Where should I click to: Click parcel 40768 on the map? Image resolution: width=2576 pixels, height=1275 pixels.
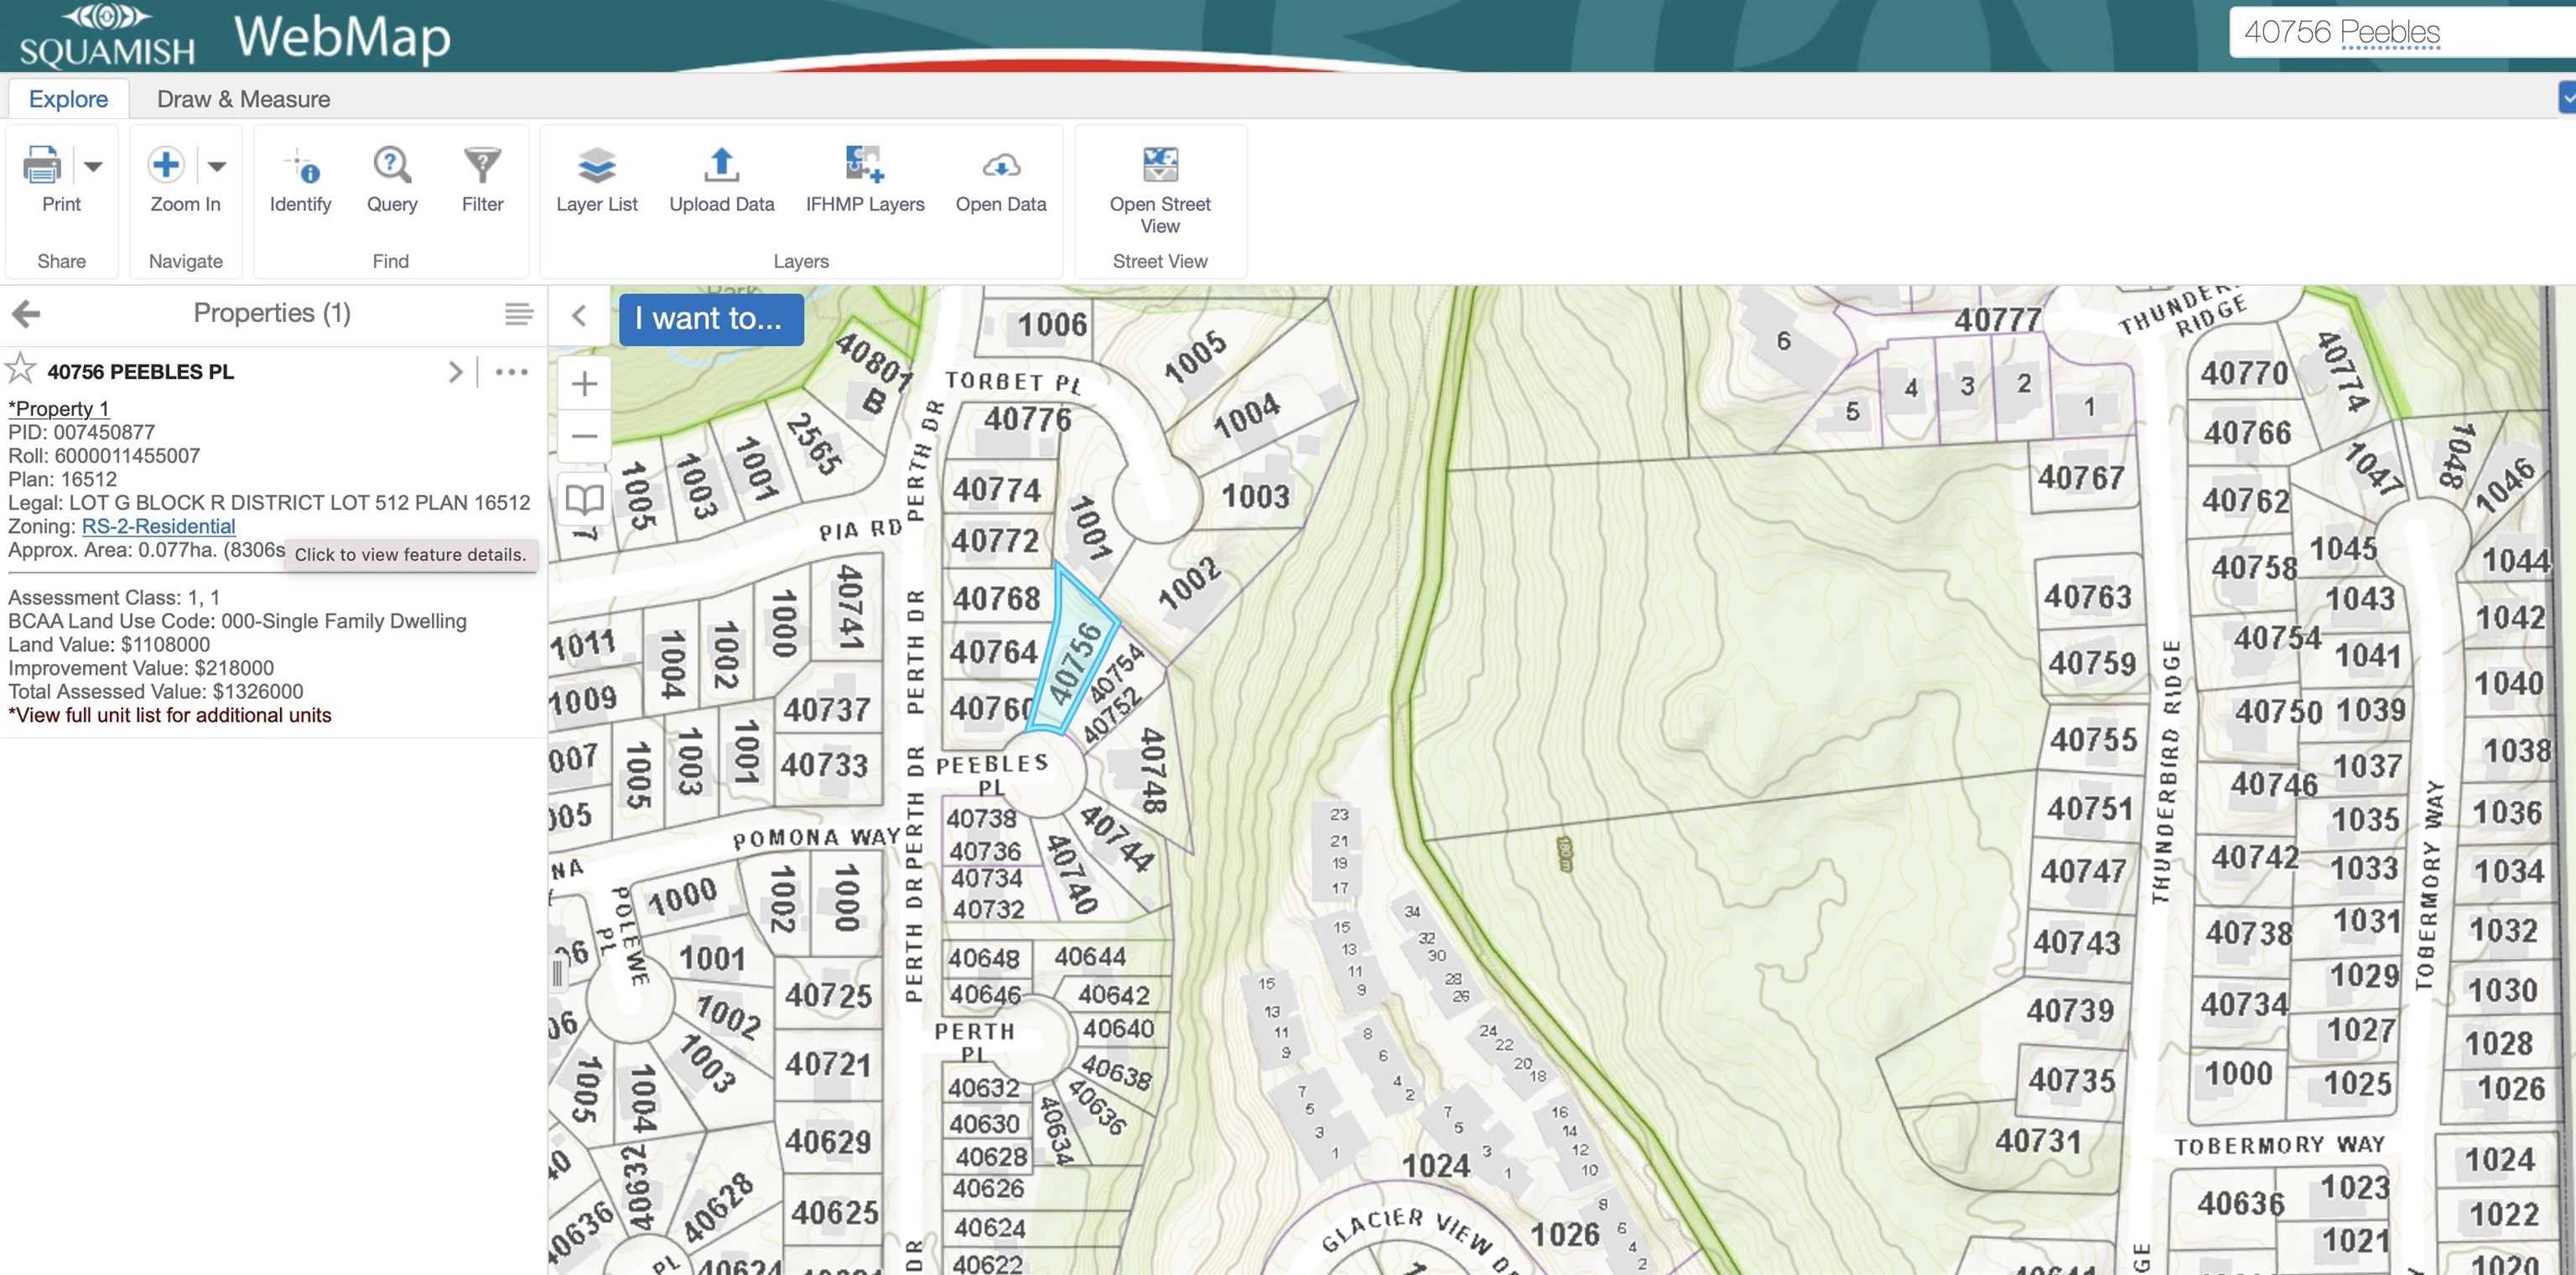pos(996,598)
